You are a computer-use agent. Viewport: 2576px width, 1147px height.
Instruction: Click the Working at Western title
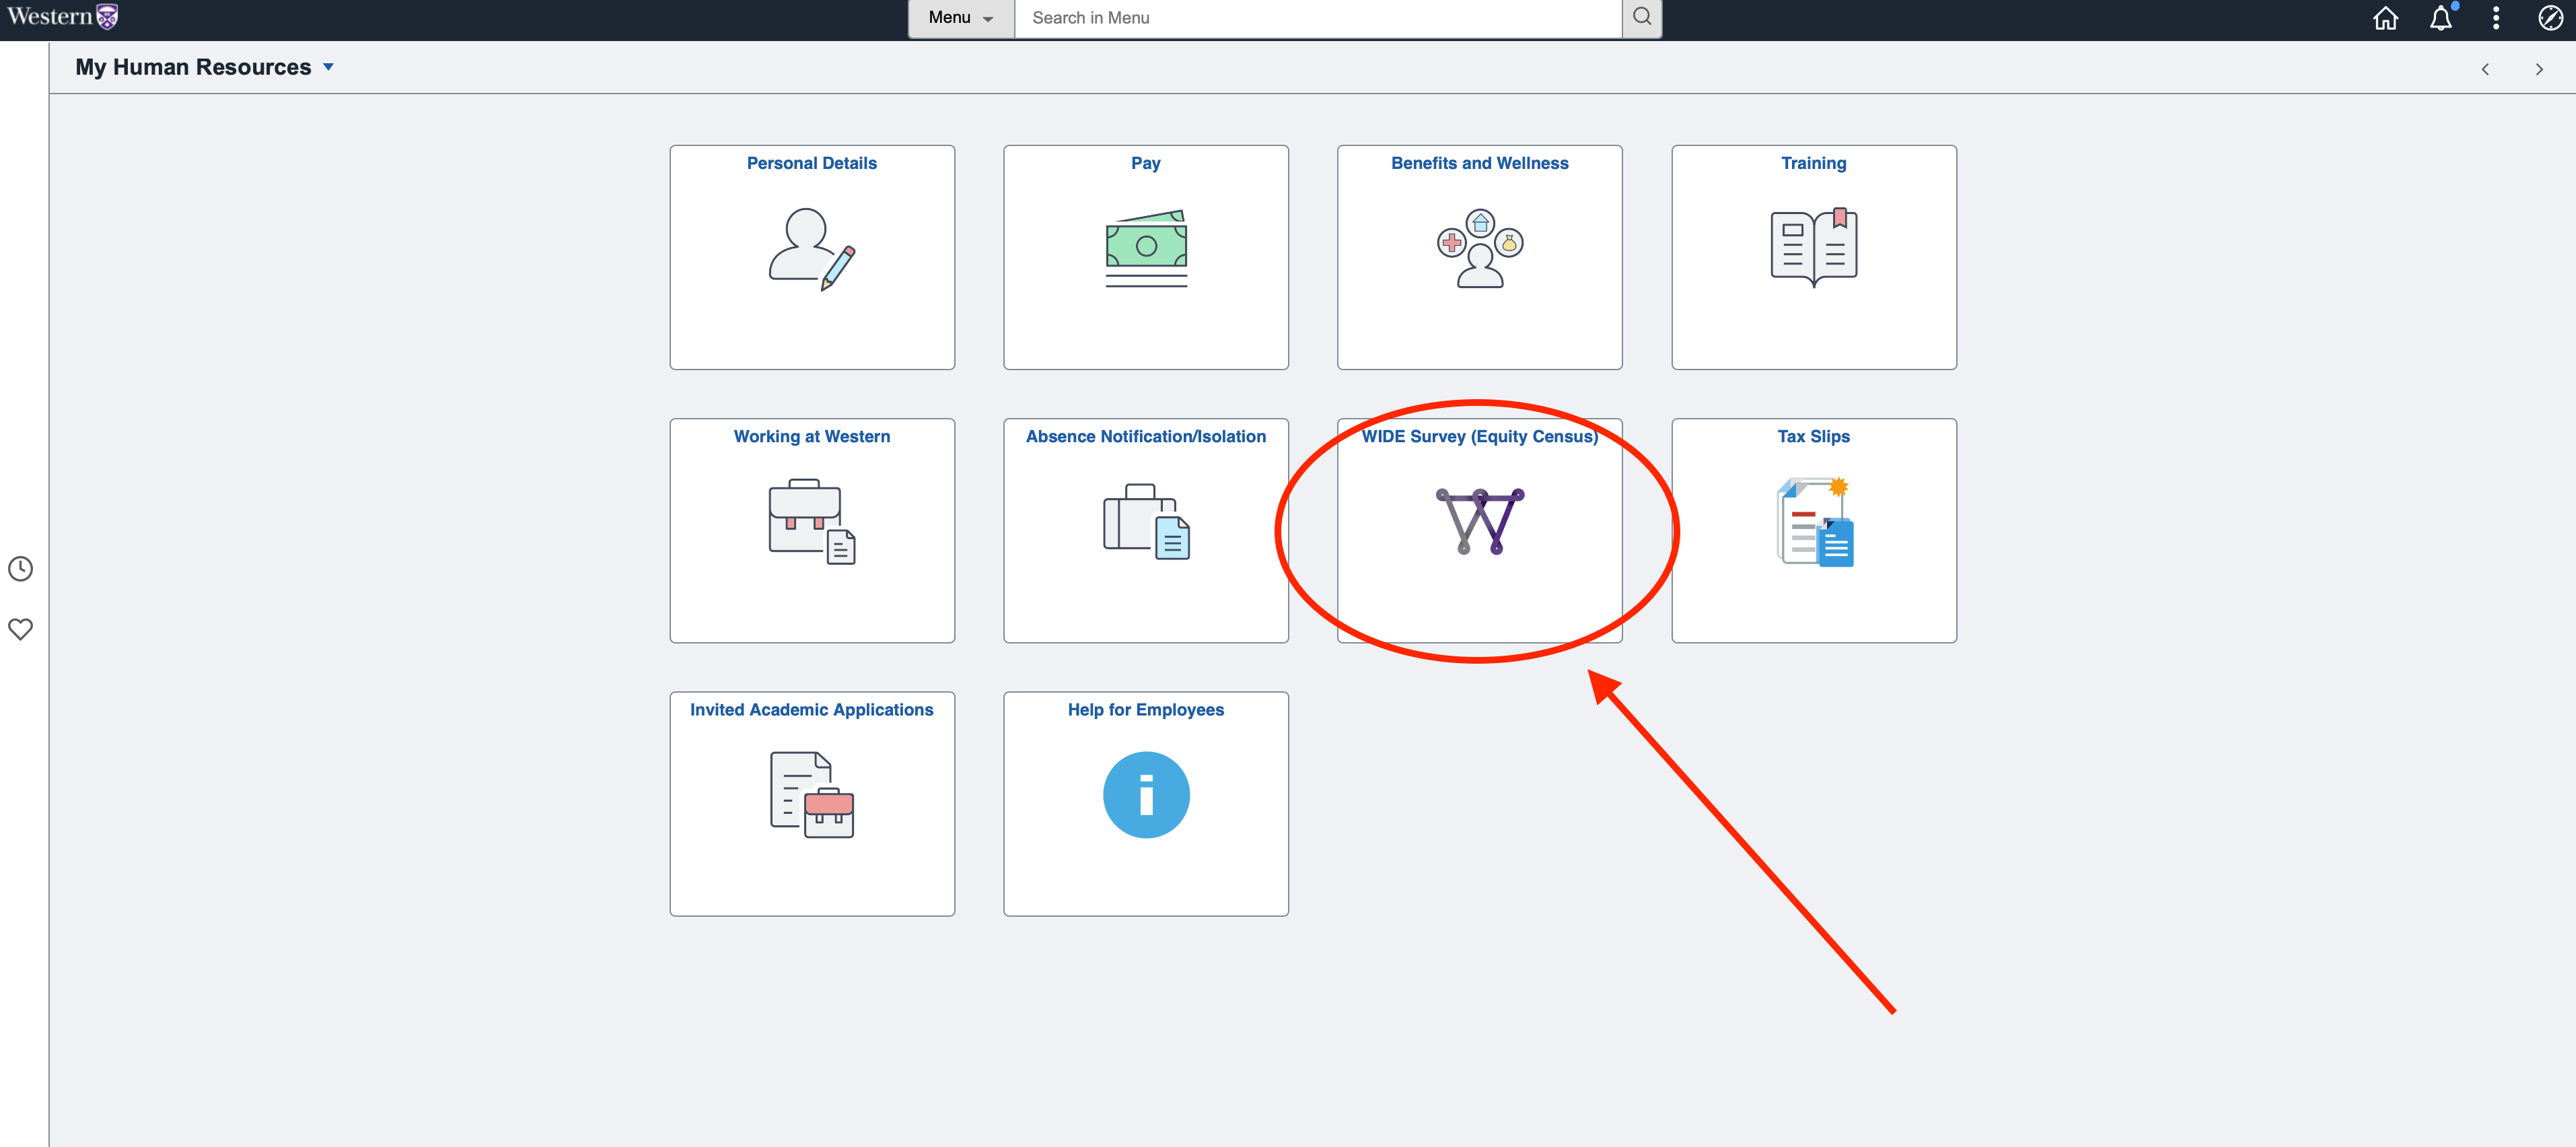click(811, 436)
